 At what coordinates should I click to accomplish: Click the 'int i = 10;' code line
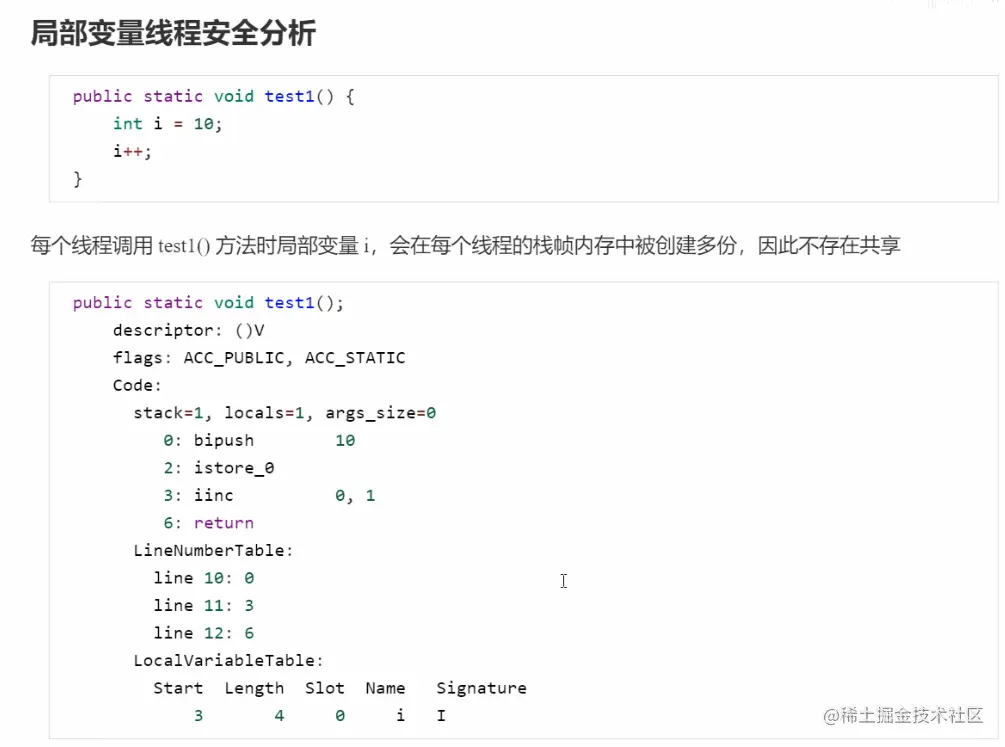pos(167,124)
